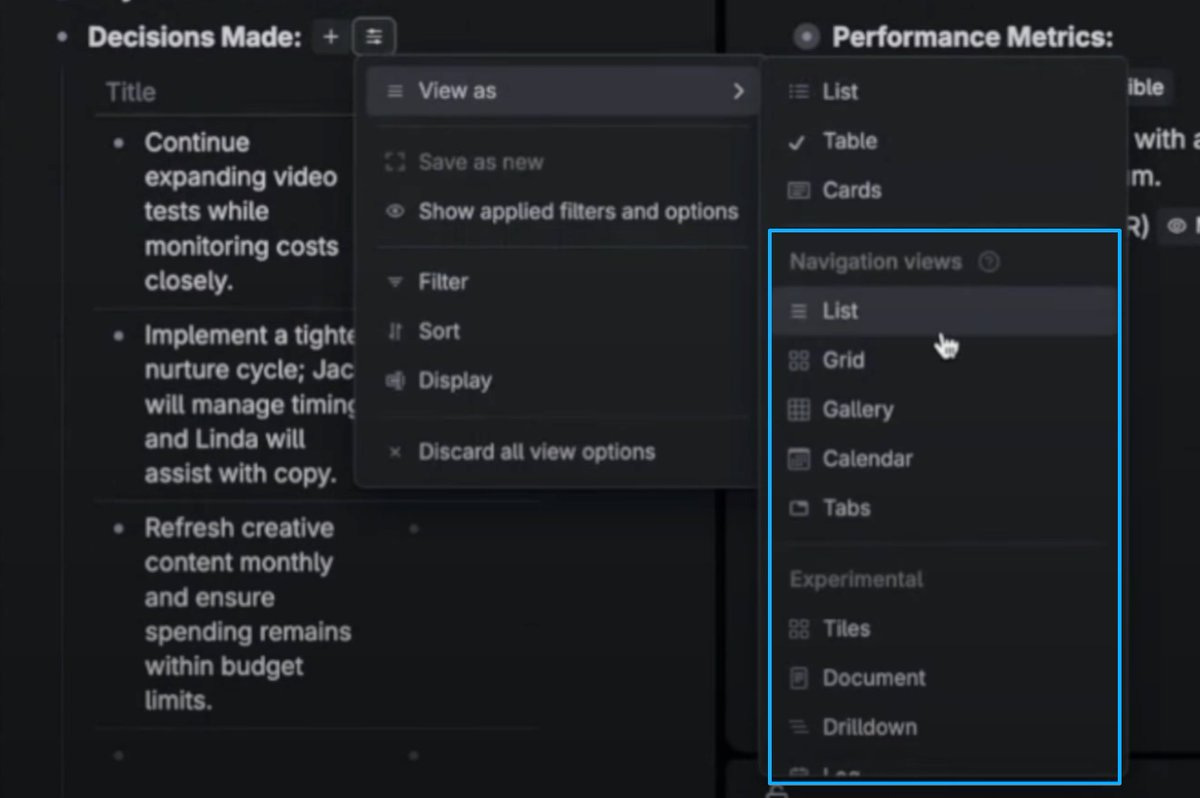Click bullet of 'Refresh creative content' row
The image size is (1200, 798).
(x=119, y=528)
